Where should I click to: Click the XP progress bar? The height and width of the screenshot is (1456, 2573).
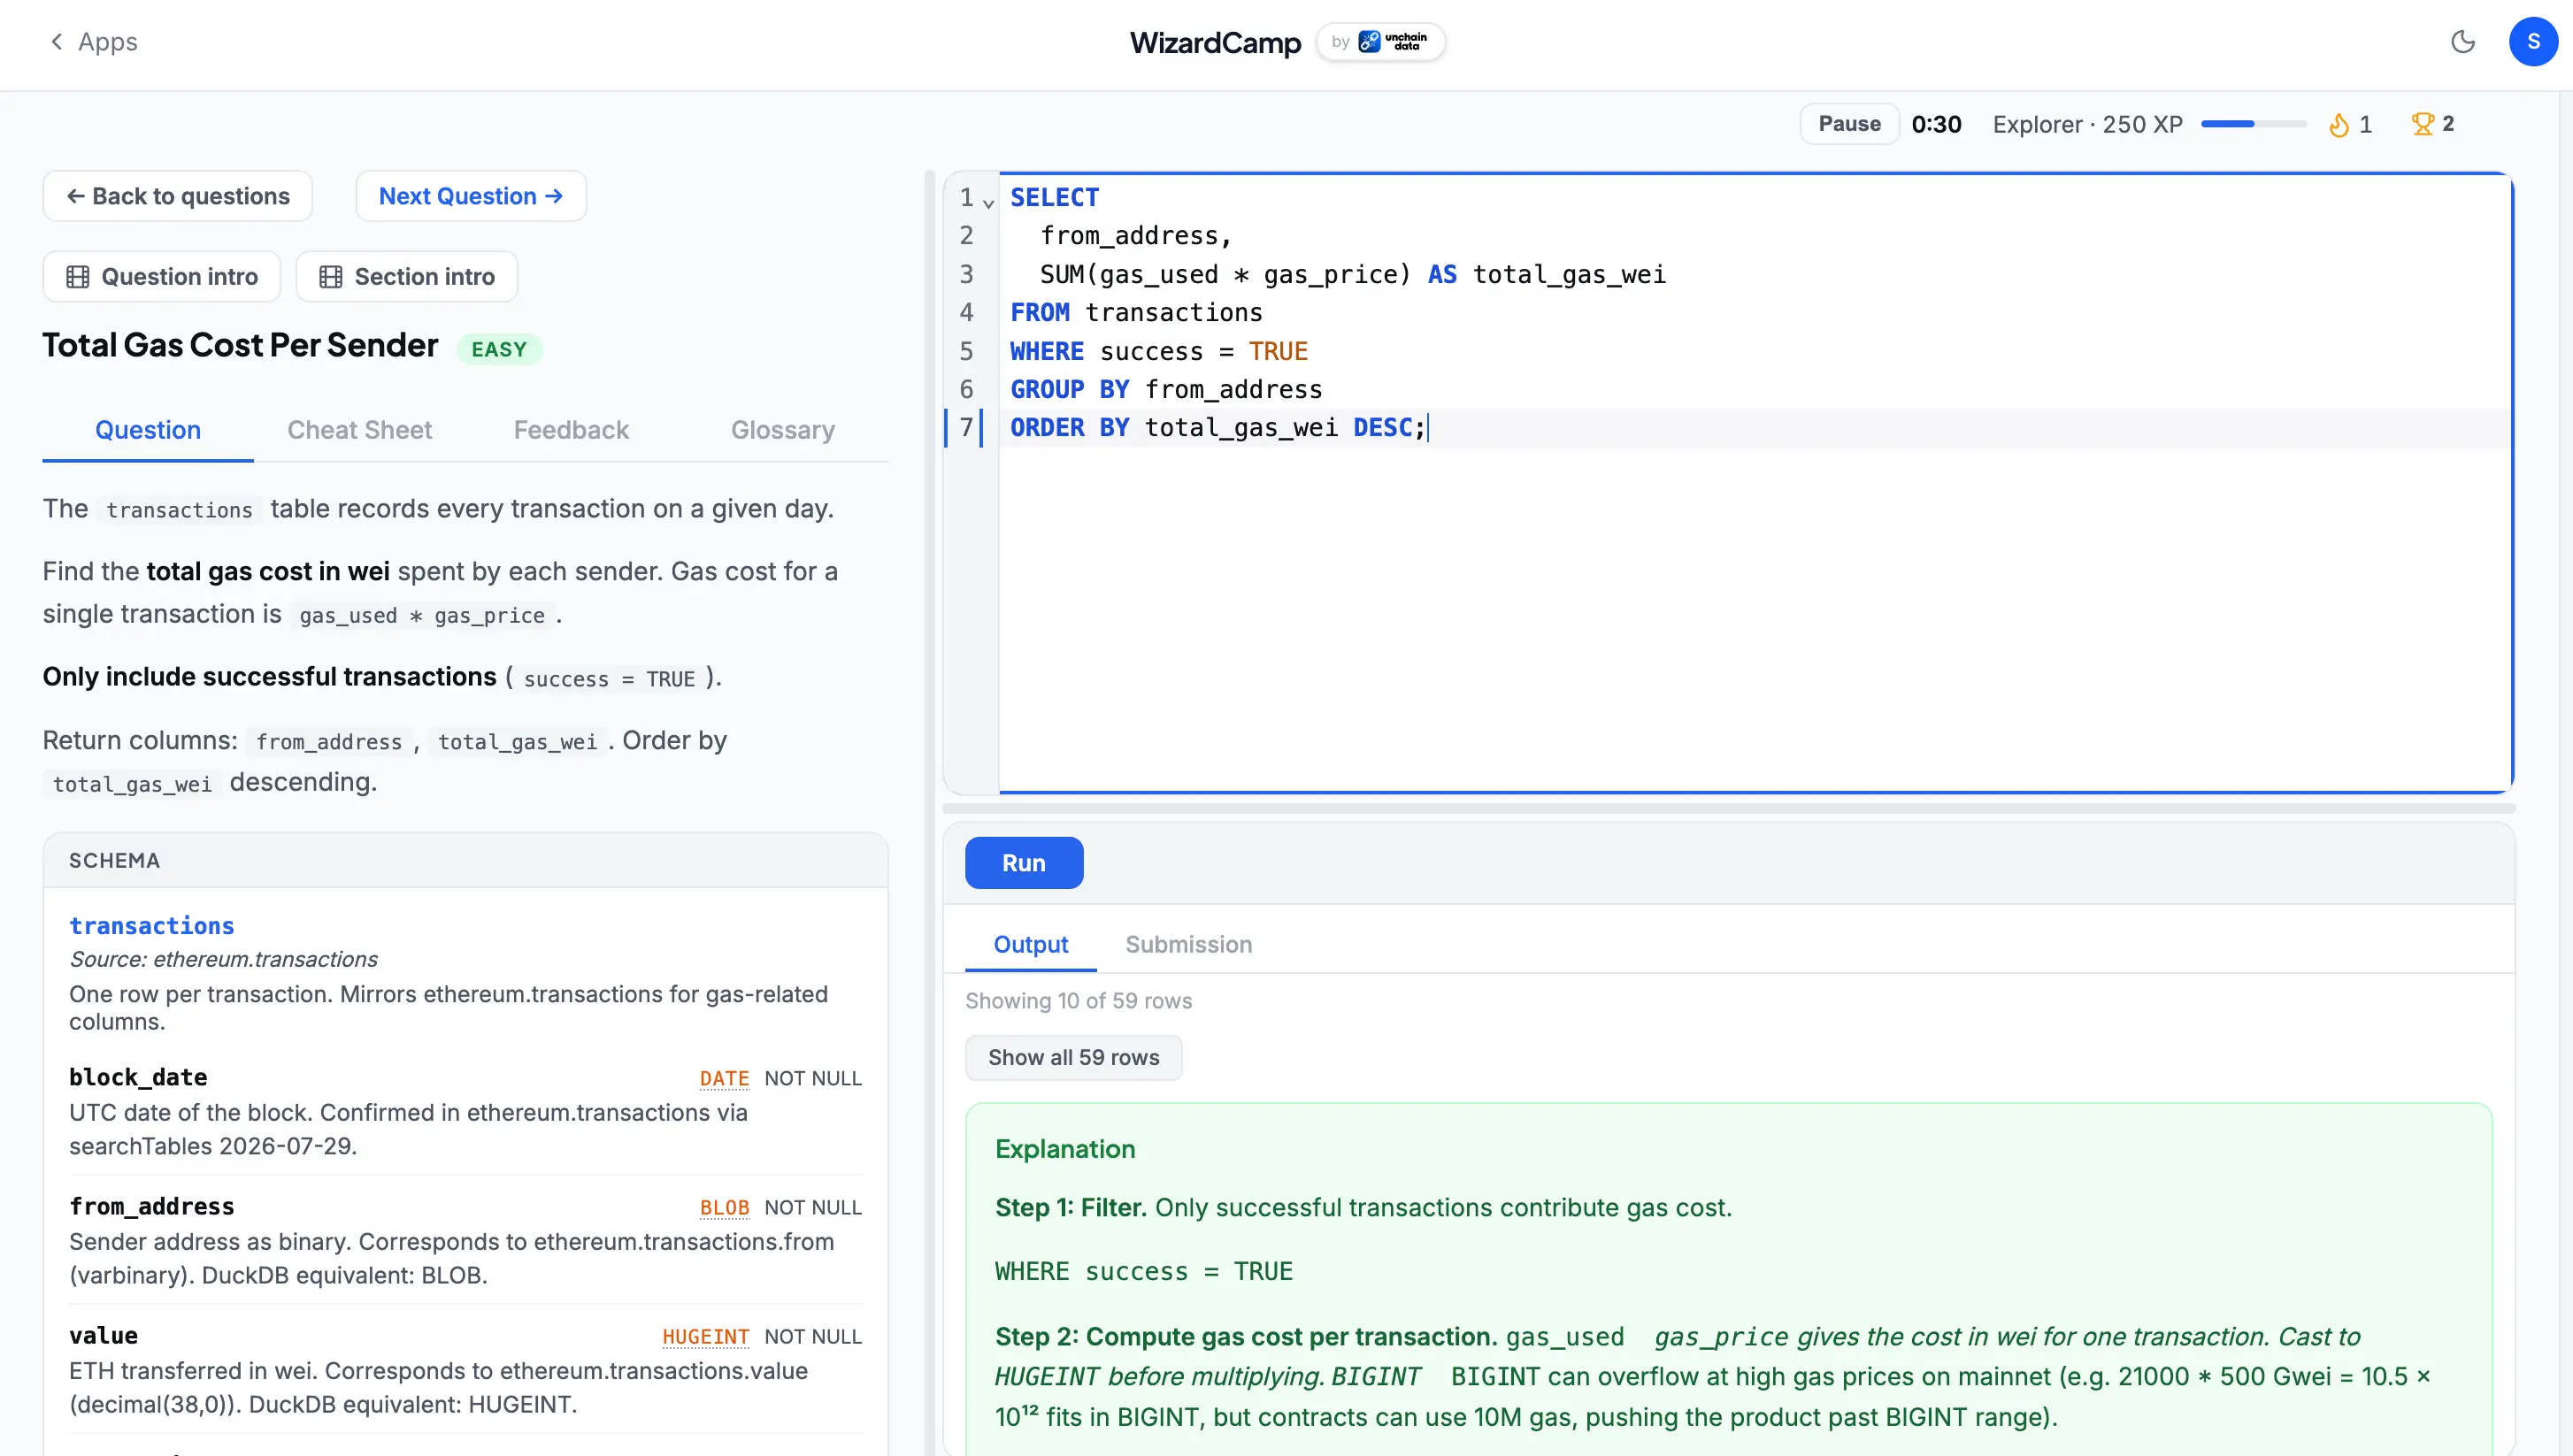[2253, 124]
